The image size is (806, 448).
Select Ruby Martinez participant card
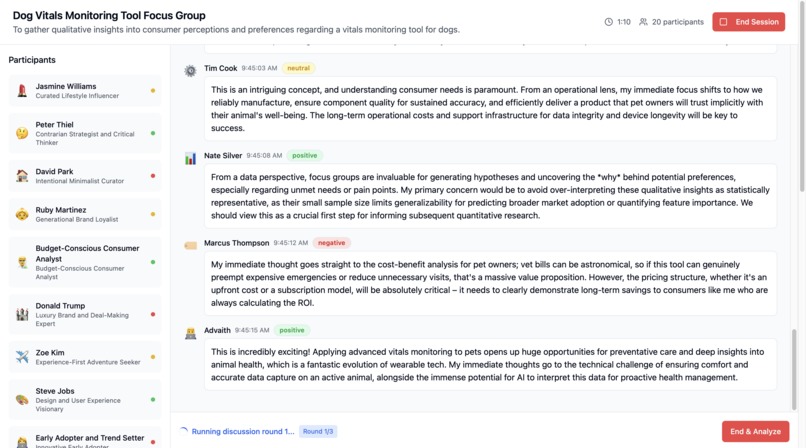[x=85, y=214]
